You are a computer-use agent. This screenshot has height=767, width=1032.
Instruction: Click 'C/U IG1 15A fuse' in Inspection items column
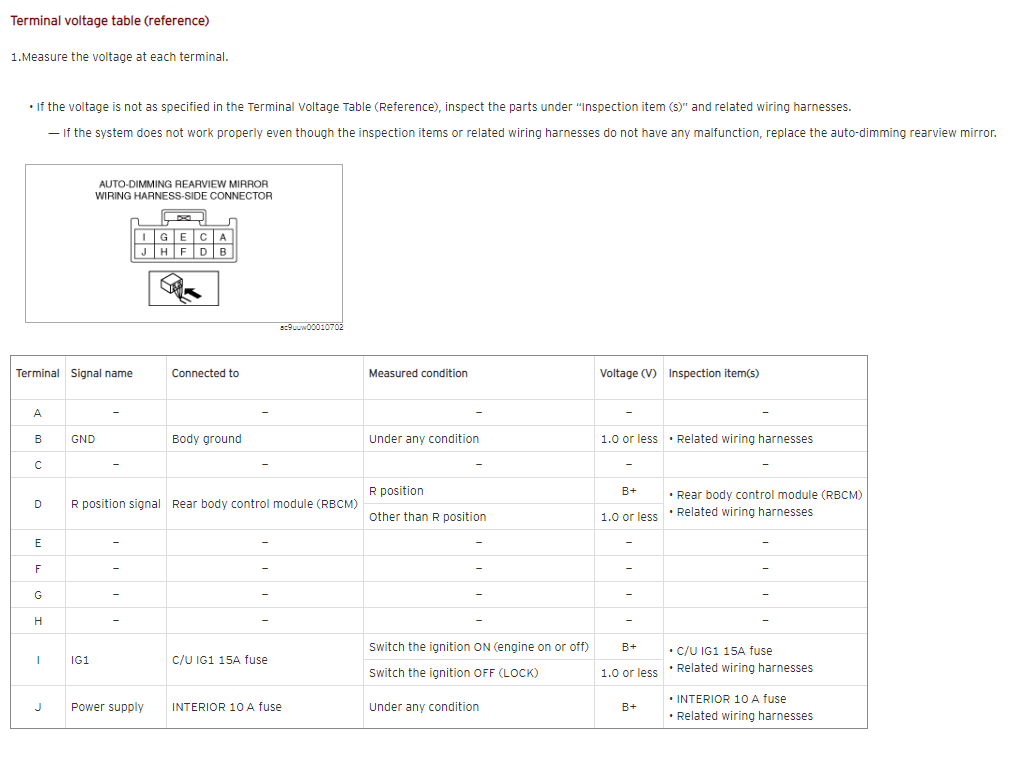(x=724, y=651)
